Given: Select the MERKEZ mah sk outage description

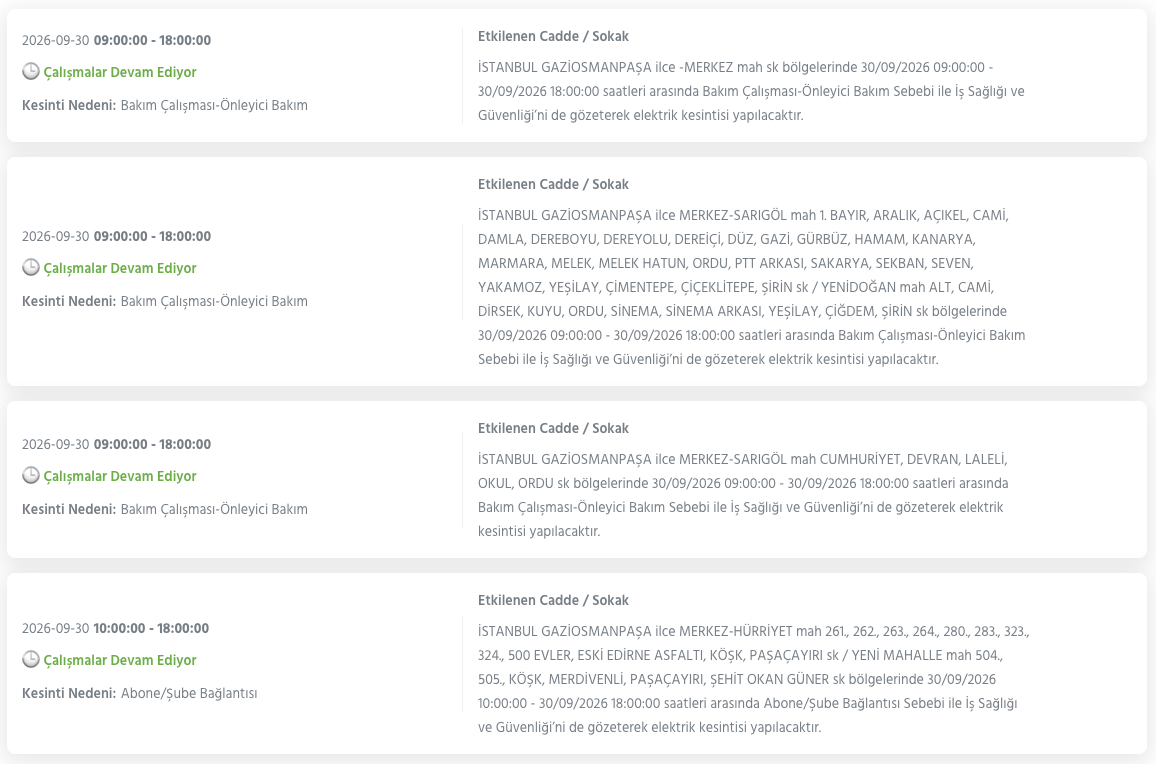Looking at the screenshot, I should pyautogui.click(x=751, y=91).
